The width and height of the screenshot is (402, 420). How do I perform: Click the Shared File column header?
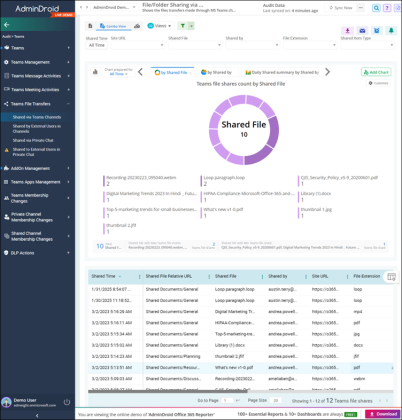pos(226,276)
